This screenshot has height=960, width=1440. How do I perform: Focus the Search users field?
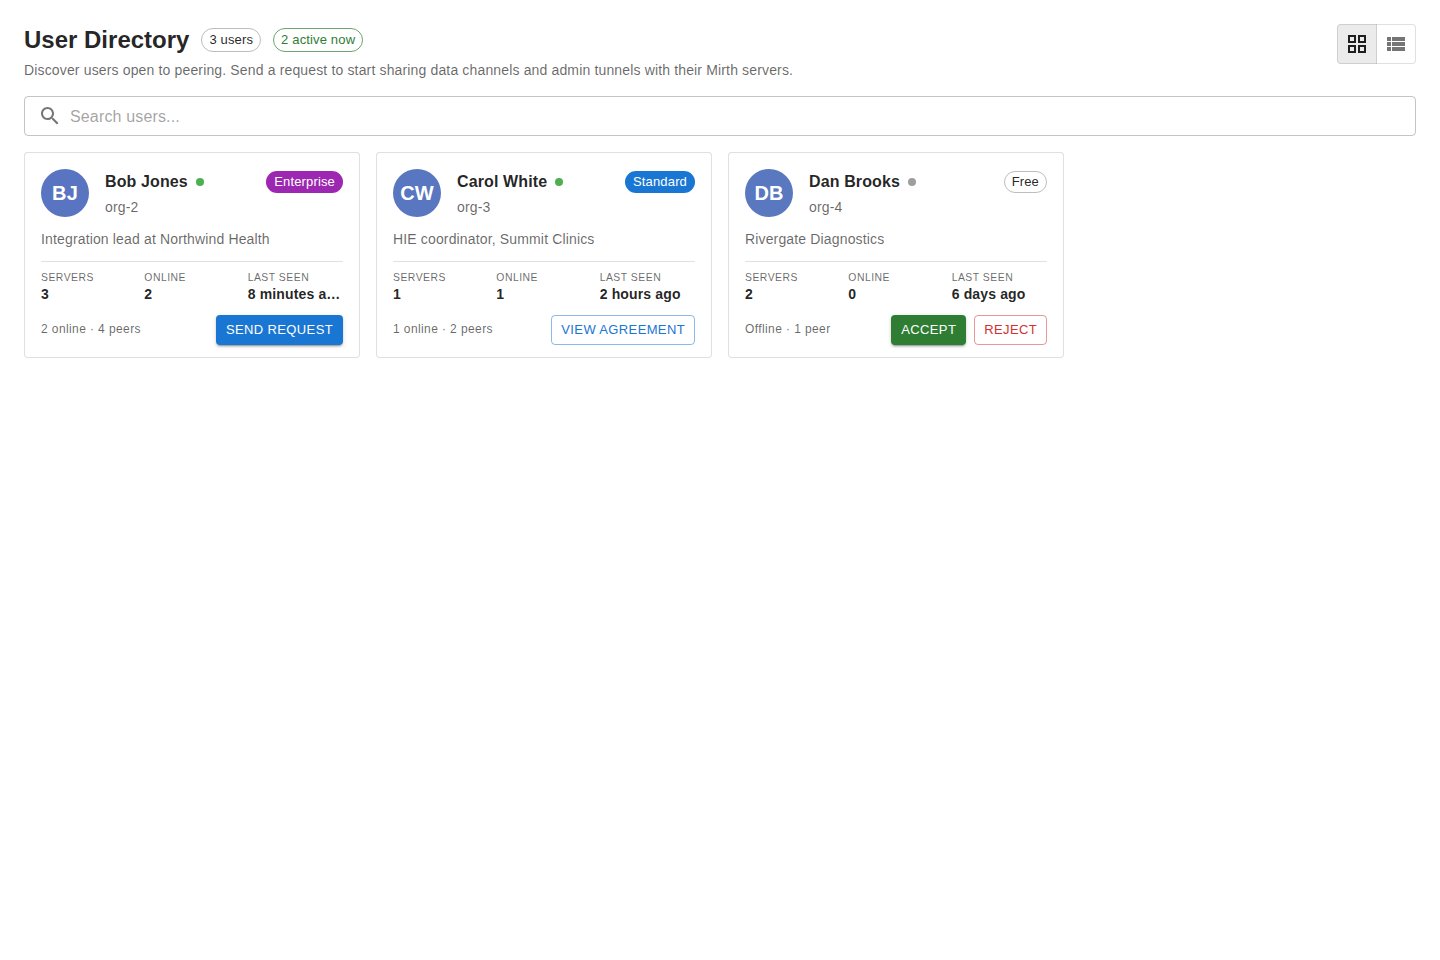tap(720, 116)
